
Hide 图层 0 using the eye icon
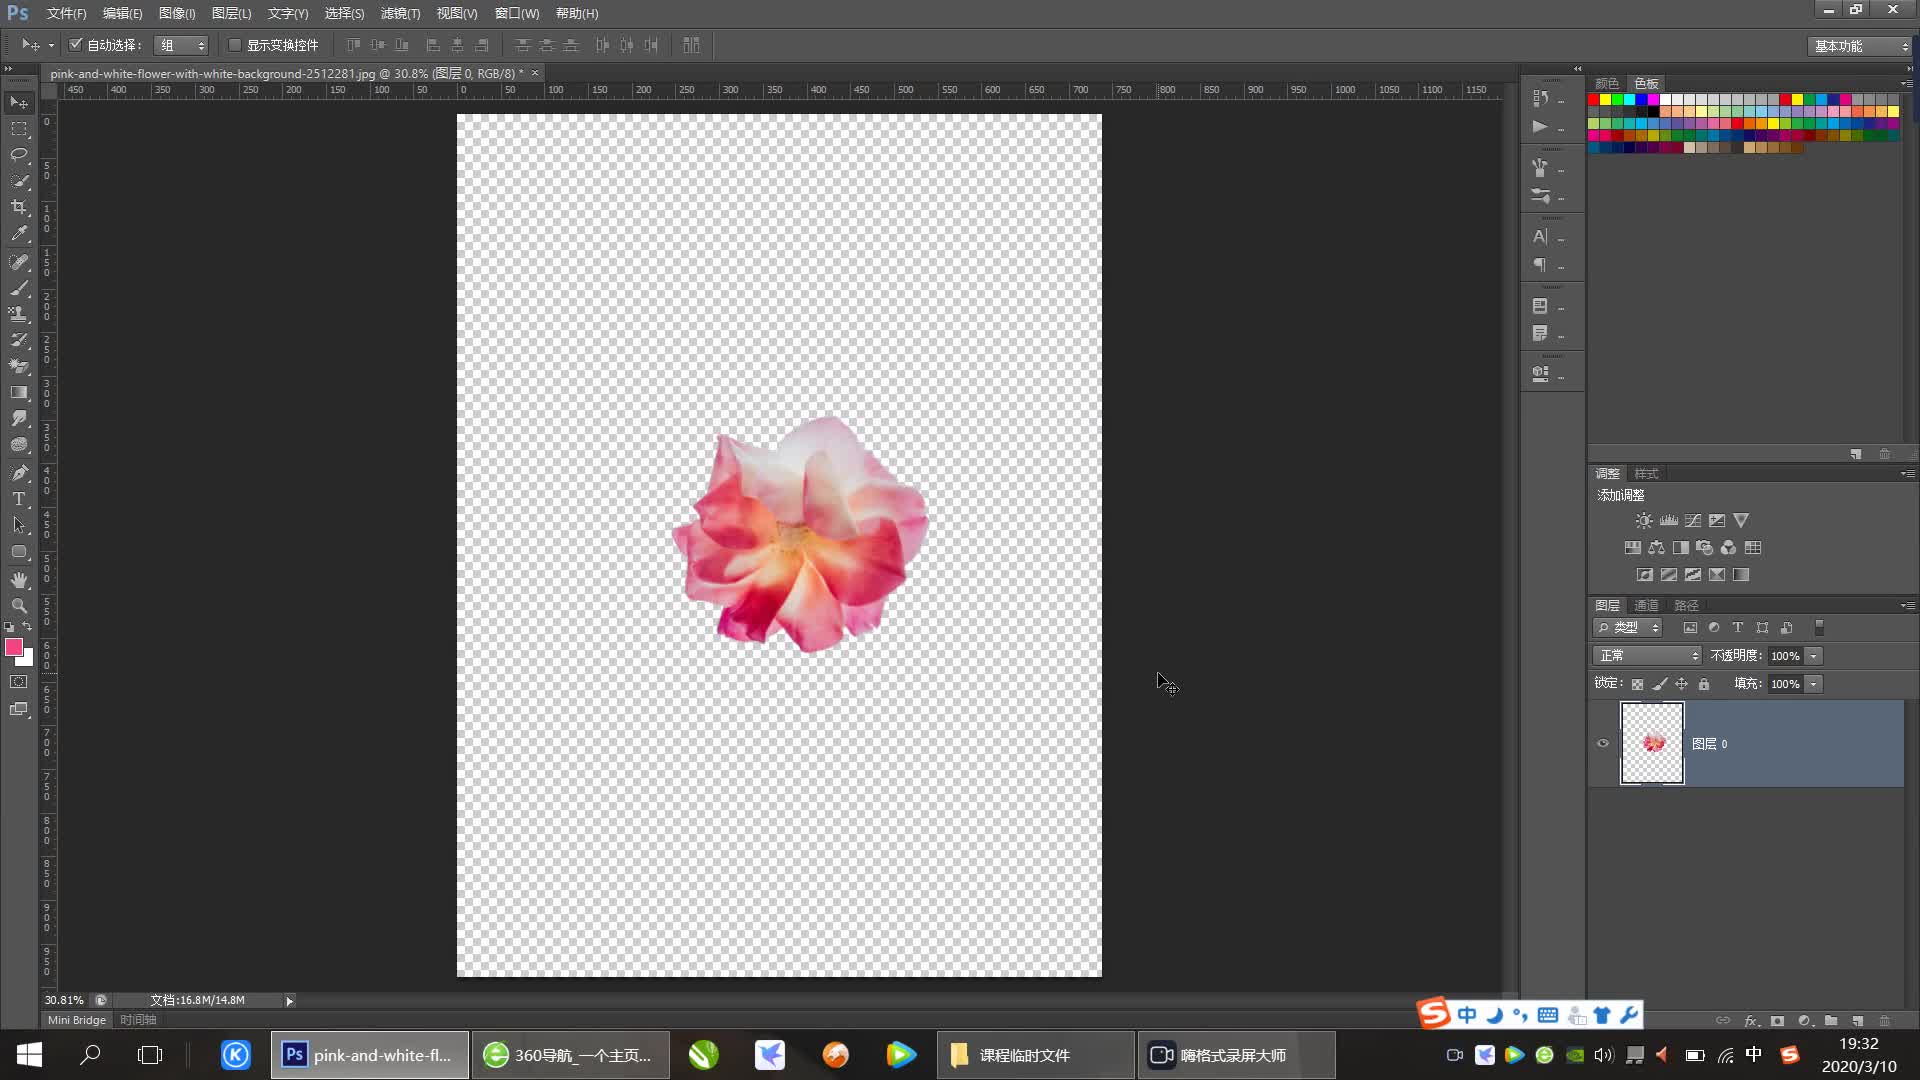pyautogui.click(x=1603, y=743)
